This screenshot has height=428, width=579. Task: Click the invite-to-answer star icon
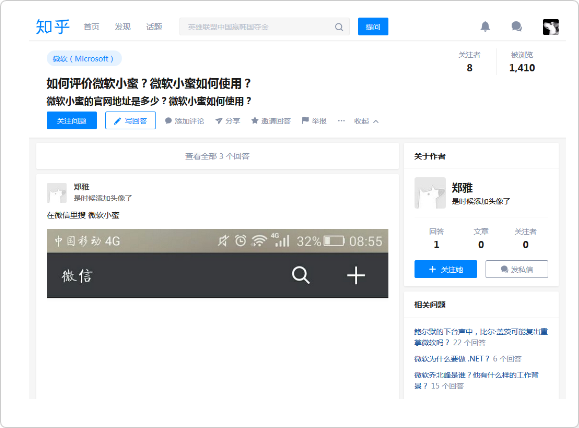[x=254, y=120]
